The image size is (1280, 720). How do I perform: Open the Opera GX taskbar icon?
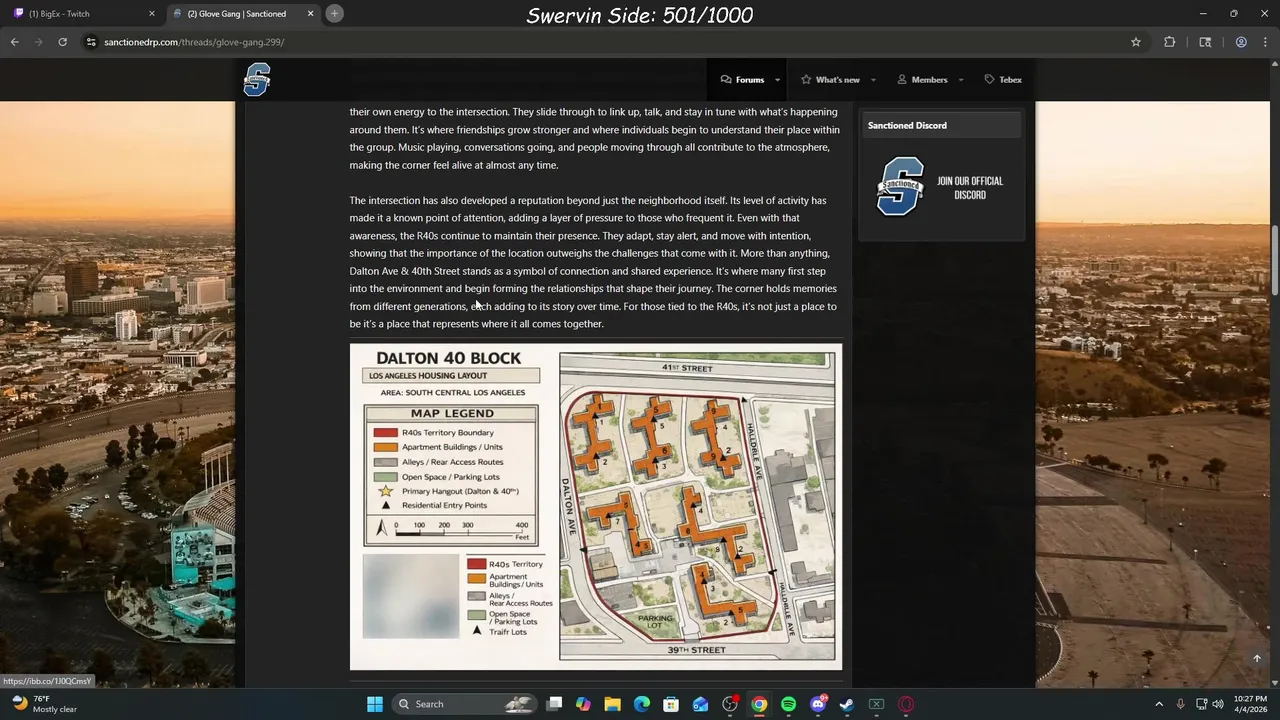click(906, 704)
